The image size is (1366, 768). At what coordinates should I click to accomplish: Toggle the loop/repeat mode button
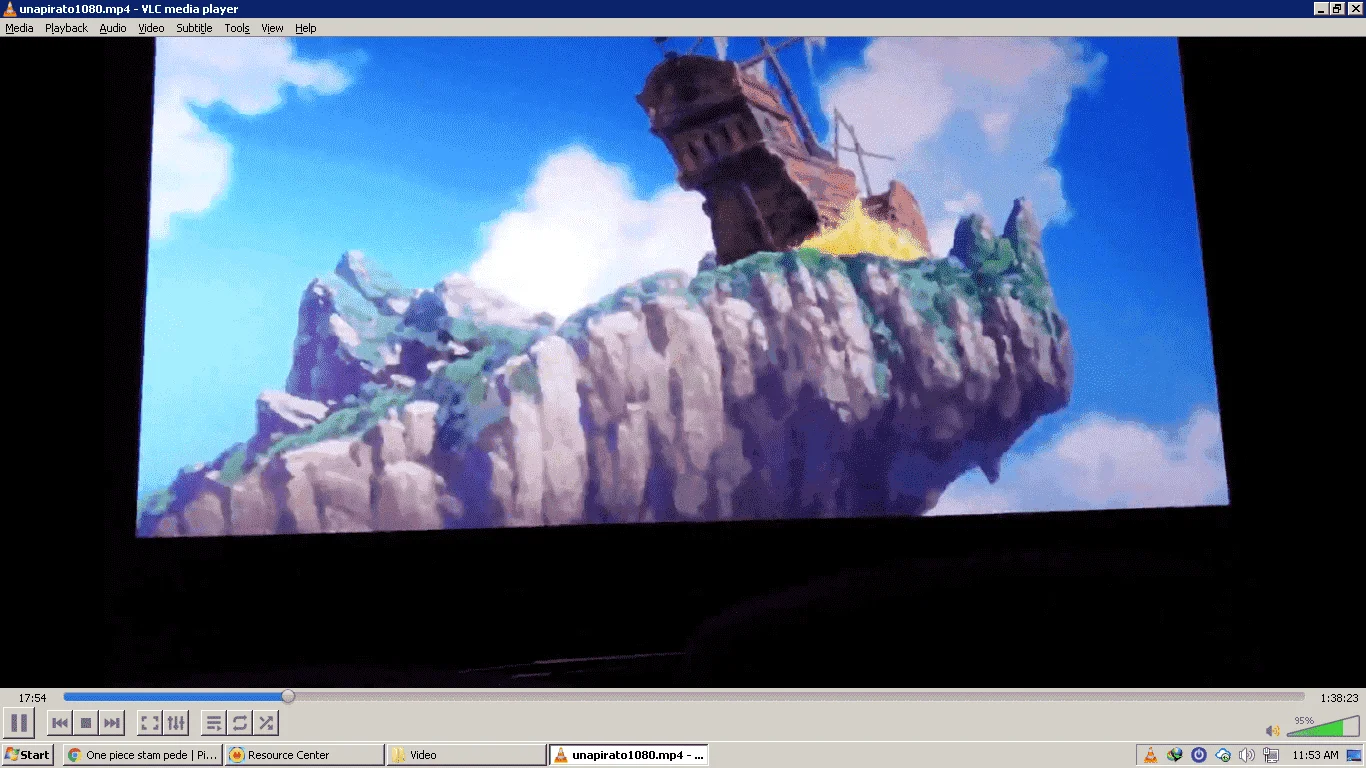point(240,722)
